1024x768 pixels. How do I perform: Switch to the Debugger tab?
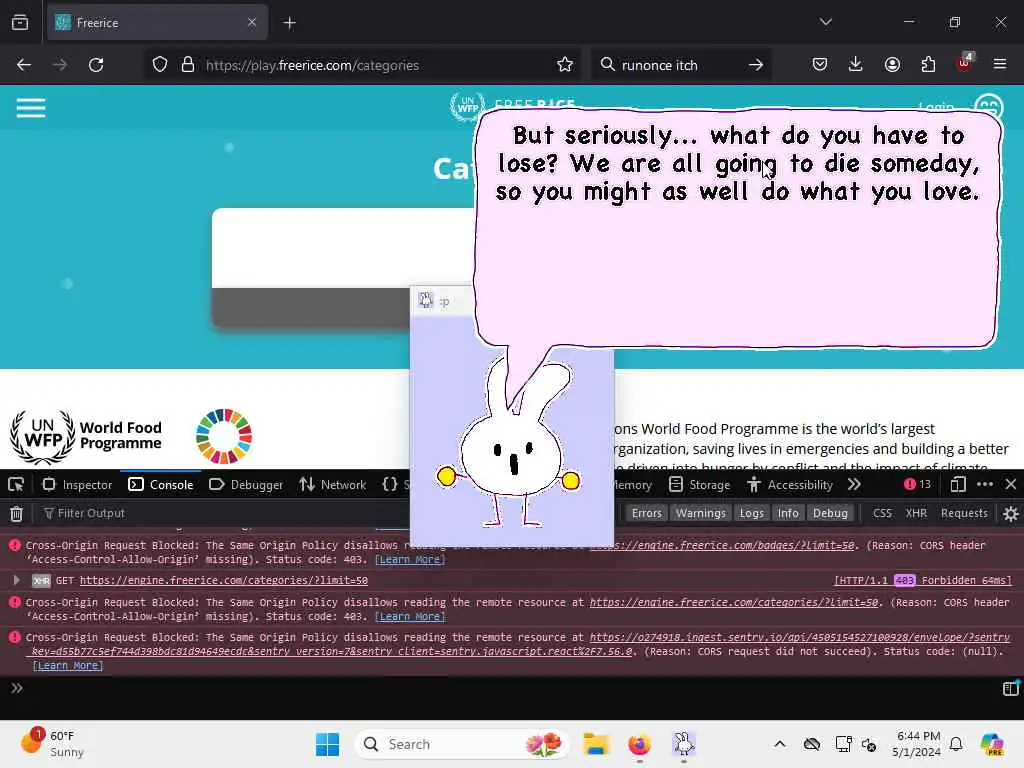(246, 485)
